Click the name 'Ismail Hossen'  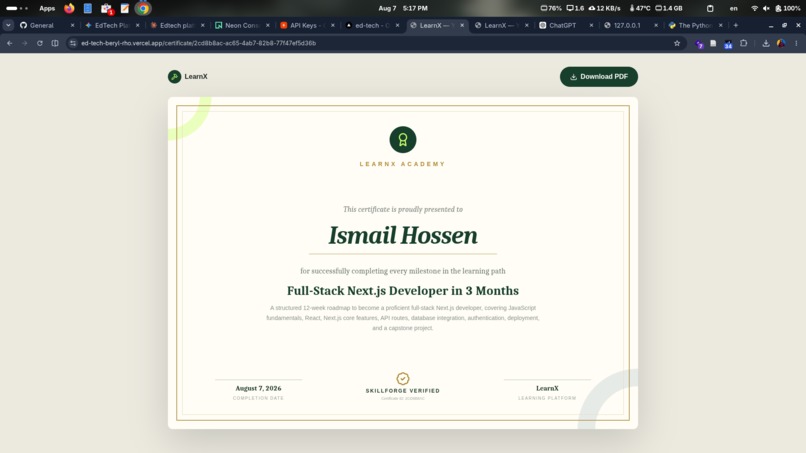pos(402,235)
